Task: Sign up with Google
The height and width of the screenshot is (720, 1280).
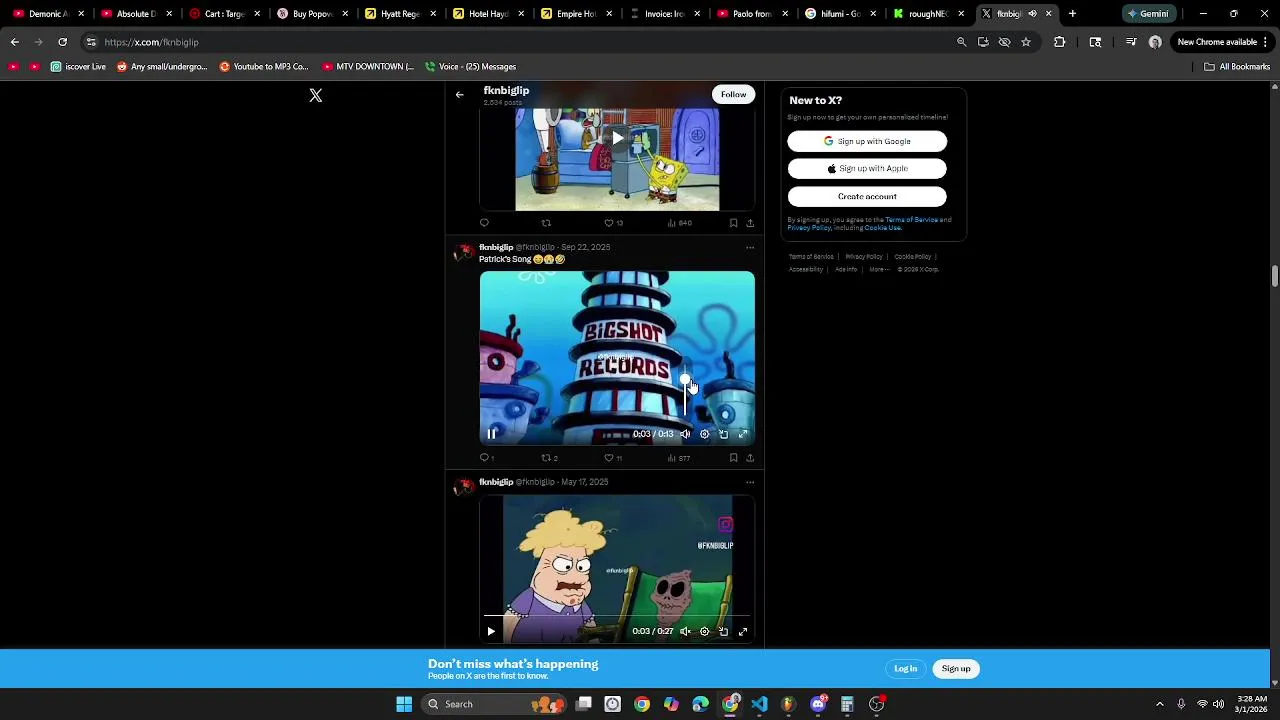Action: coord(867,141)
